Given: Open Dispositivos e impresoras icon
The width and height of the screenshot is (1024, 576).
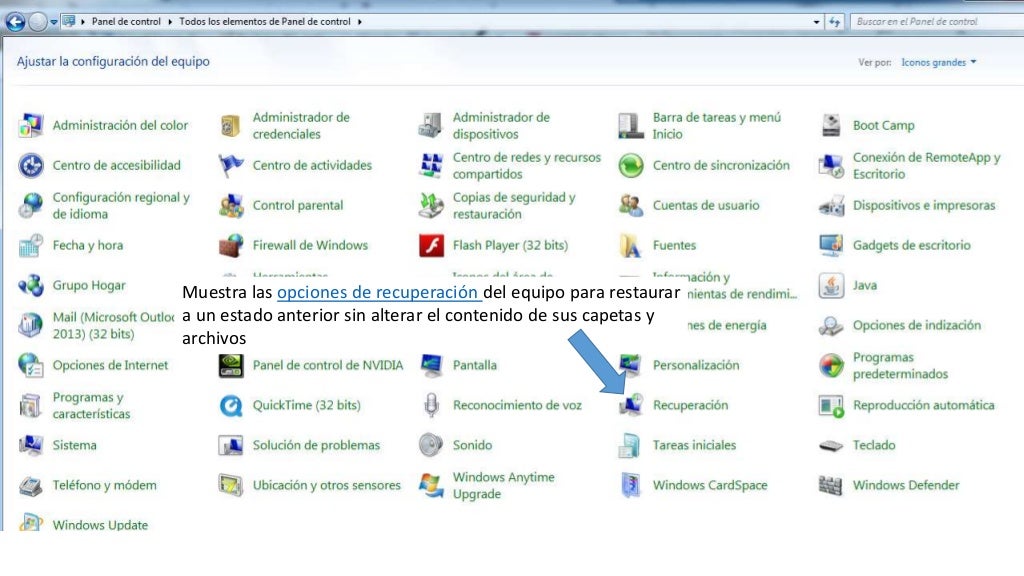Looking at the screenshot, I should click(x=831, y=206).
